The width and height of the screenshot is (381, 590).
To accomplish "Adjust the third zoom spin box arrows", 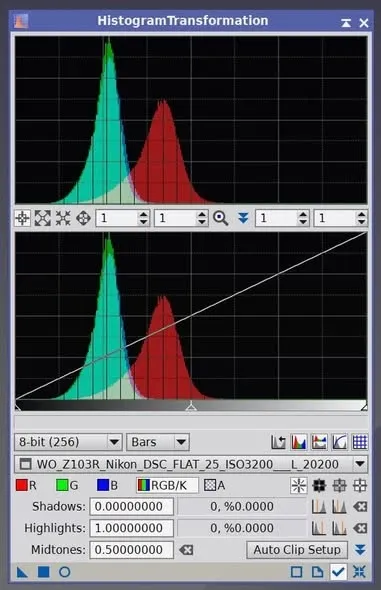I will [x=303, y=218].
